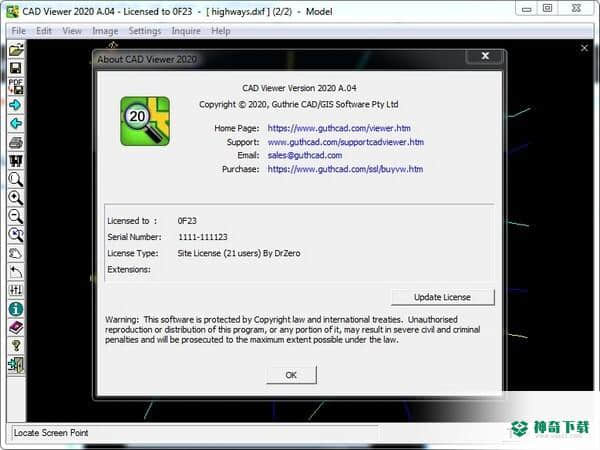The image size is (600, 450).
Task: Click the undo view arrow icon
Action: pos(16,272)
